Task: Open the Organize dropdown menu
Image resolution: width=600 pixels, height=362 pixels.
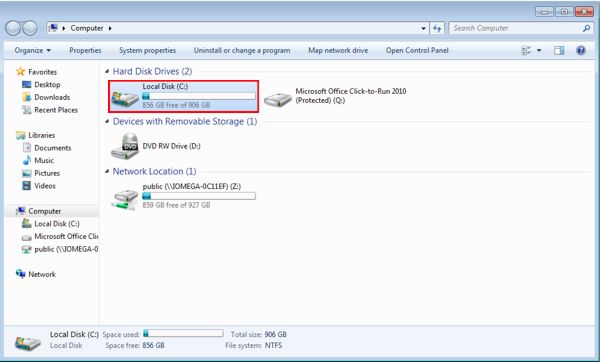Action: [33, 51]
